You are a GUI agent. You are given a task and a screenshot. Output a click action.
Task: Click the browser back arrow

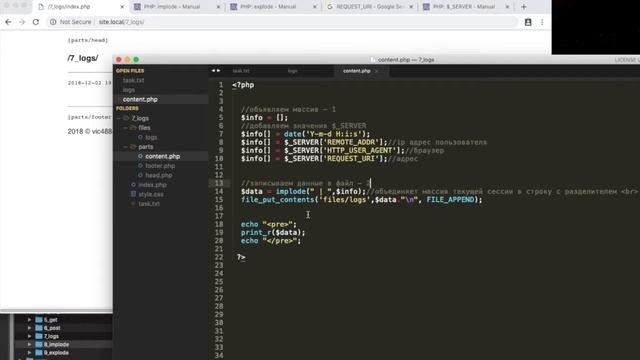[x=8, y=22]
